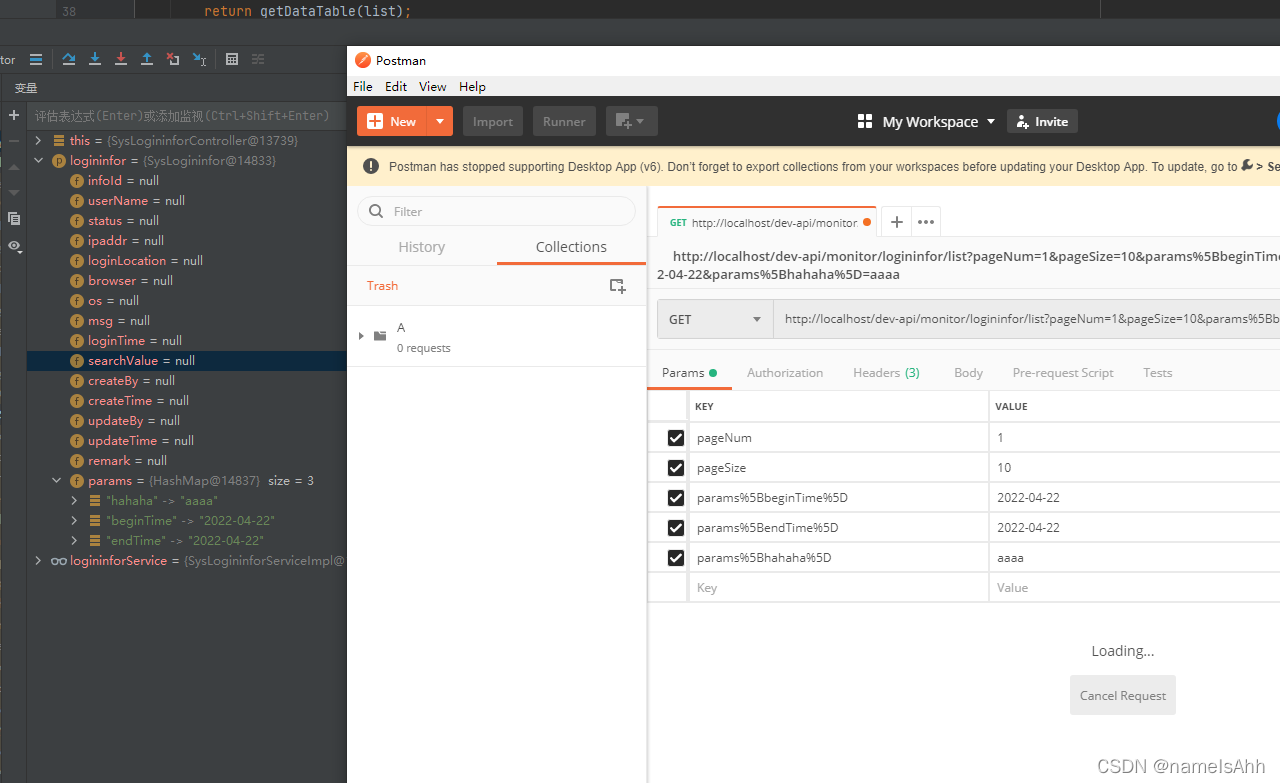Open the Authorization tab

tap(785, 373)
